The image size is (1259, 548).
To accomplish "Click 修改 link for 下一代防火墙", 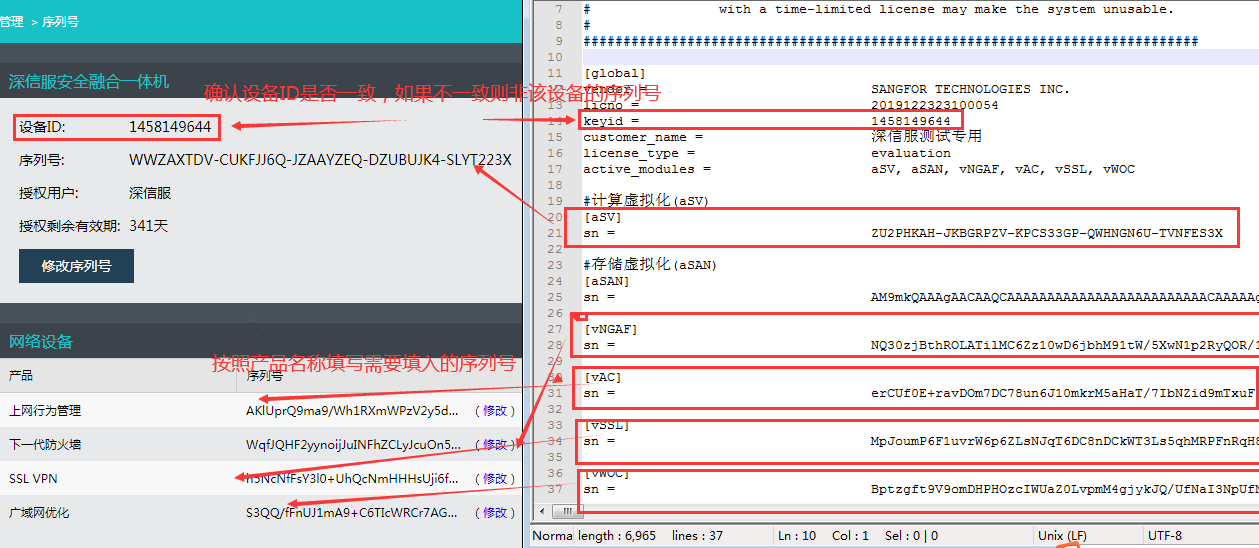I will click(x=495, y=445).
